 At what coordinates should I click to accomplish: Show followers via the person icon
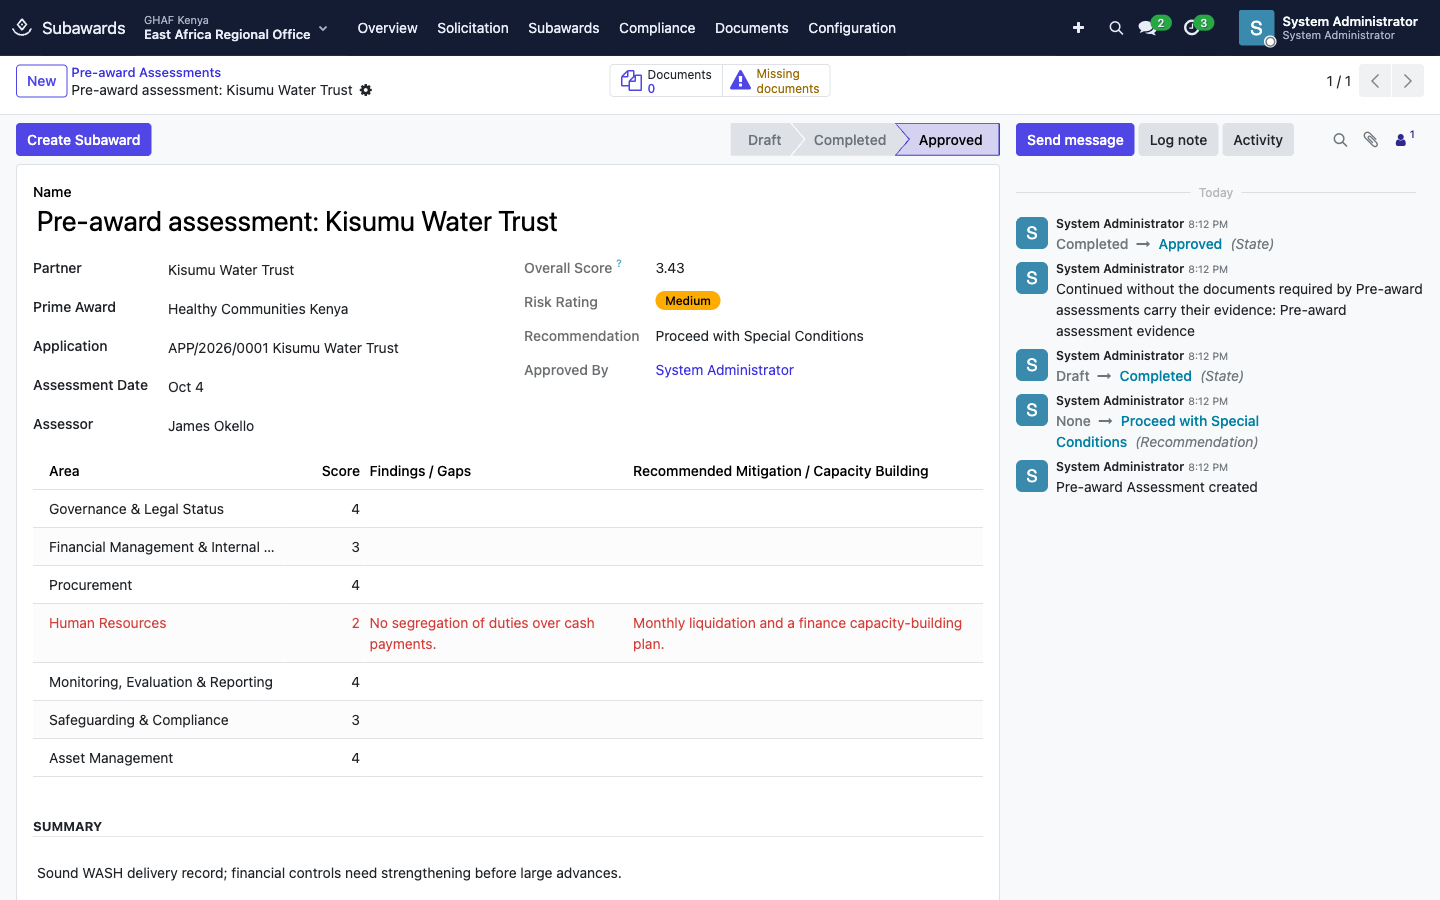click(1404, 140)
